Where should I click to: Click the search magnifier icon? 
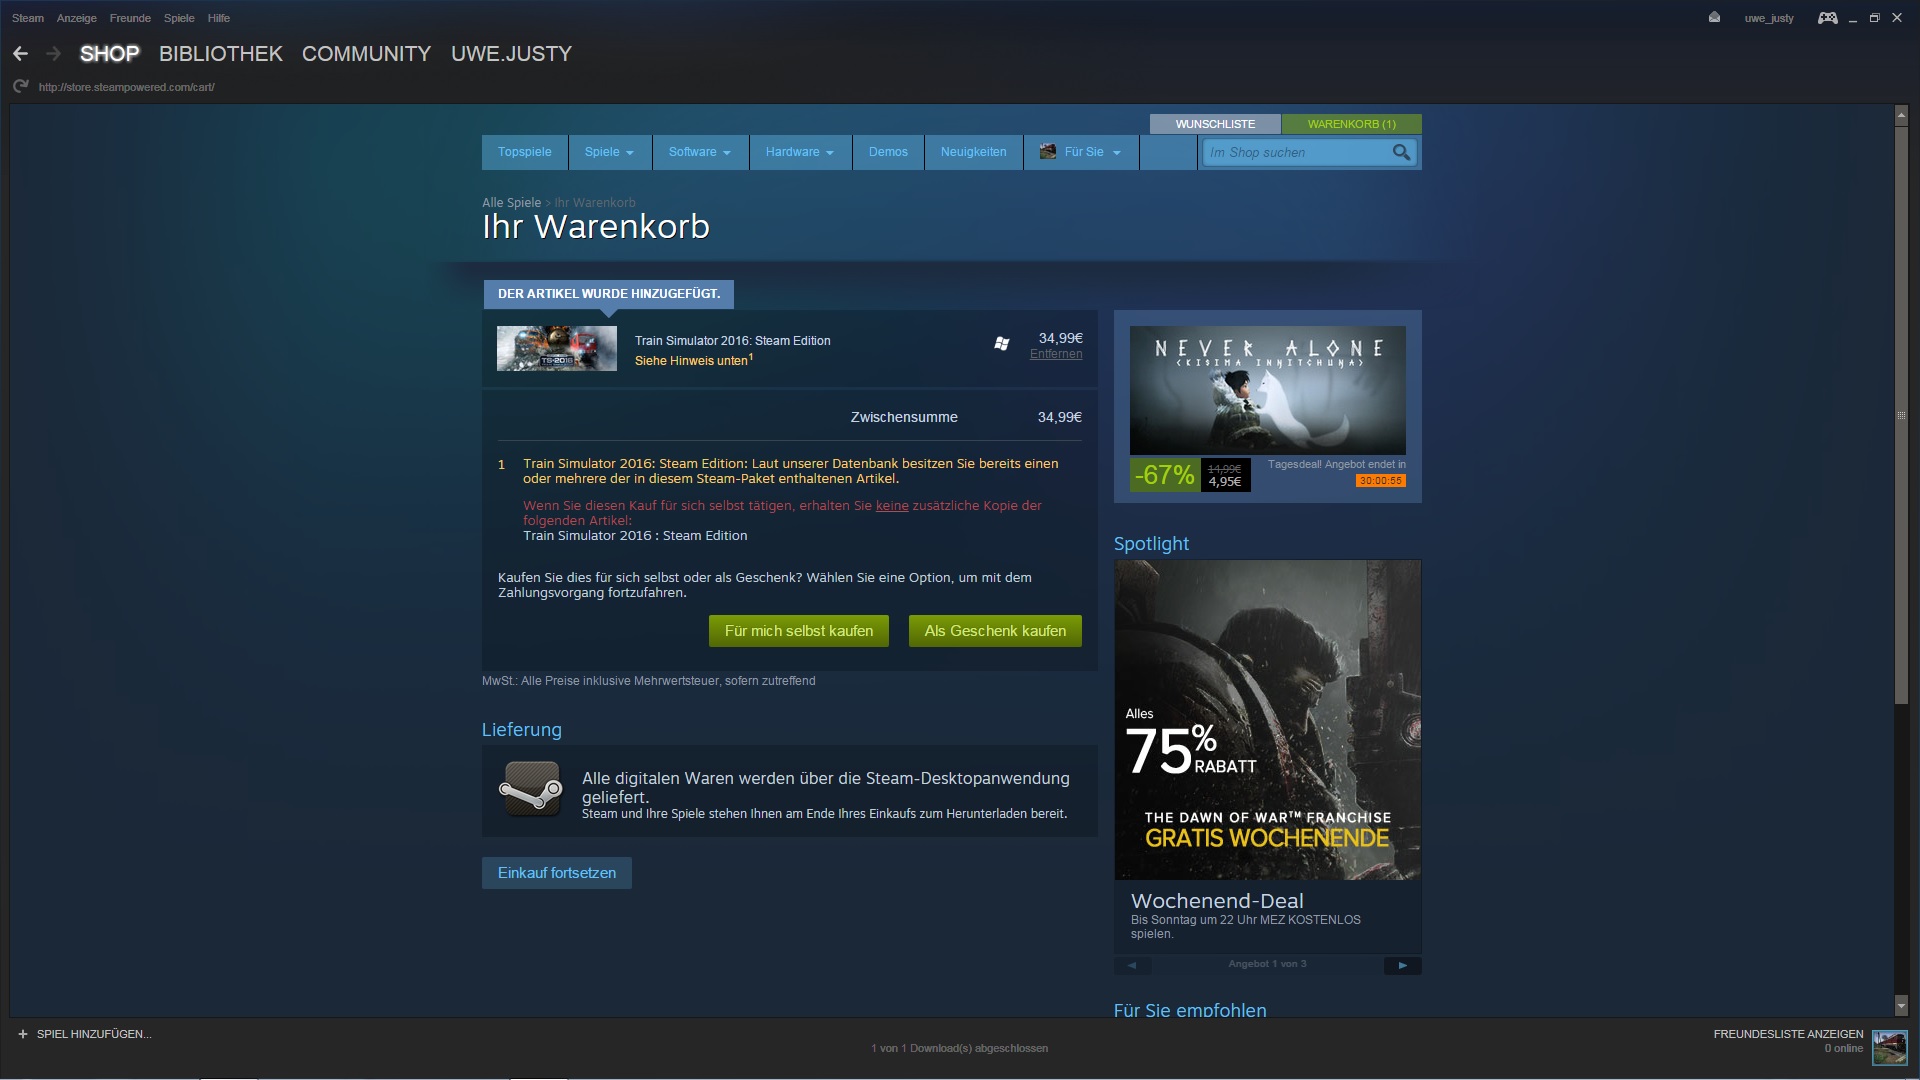coord(1401,152)
